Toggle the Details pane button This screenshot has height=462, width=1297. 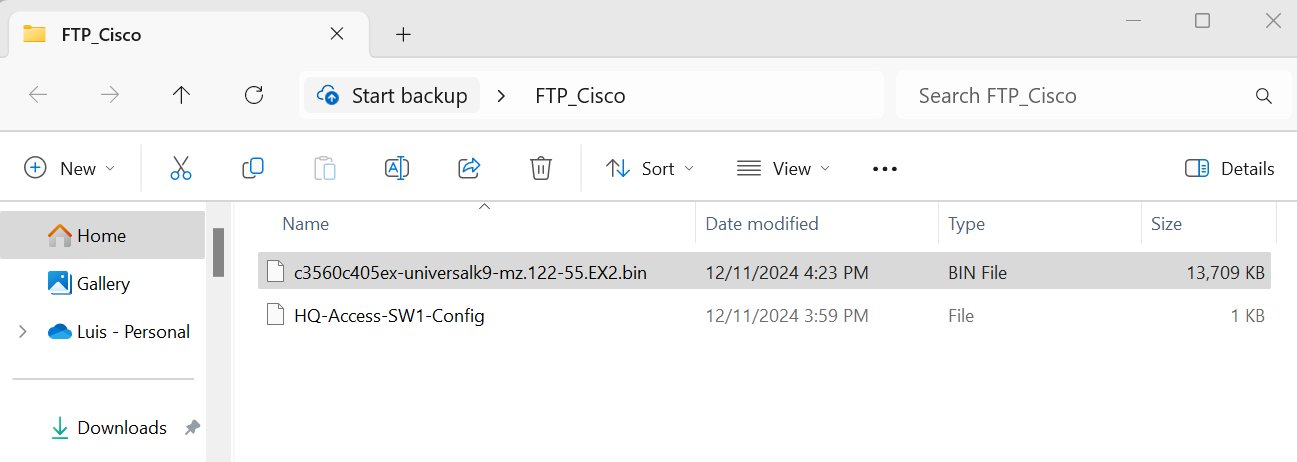1229,168
